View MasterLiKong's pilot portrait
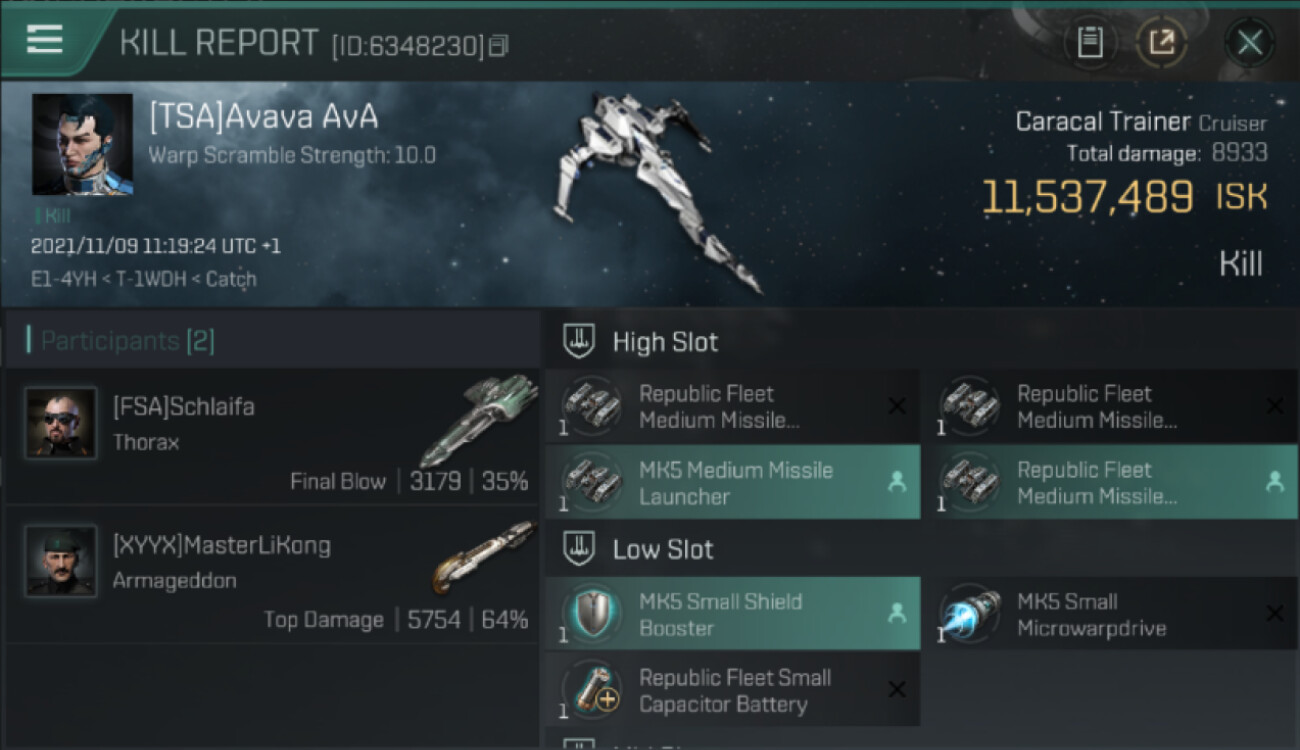This screenshot has width=1300, height=750. coord(61,560)
